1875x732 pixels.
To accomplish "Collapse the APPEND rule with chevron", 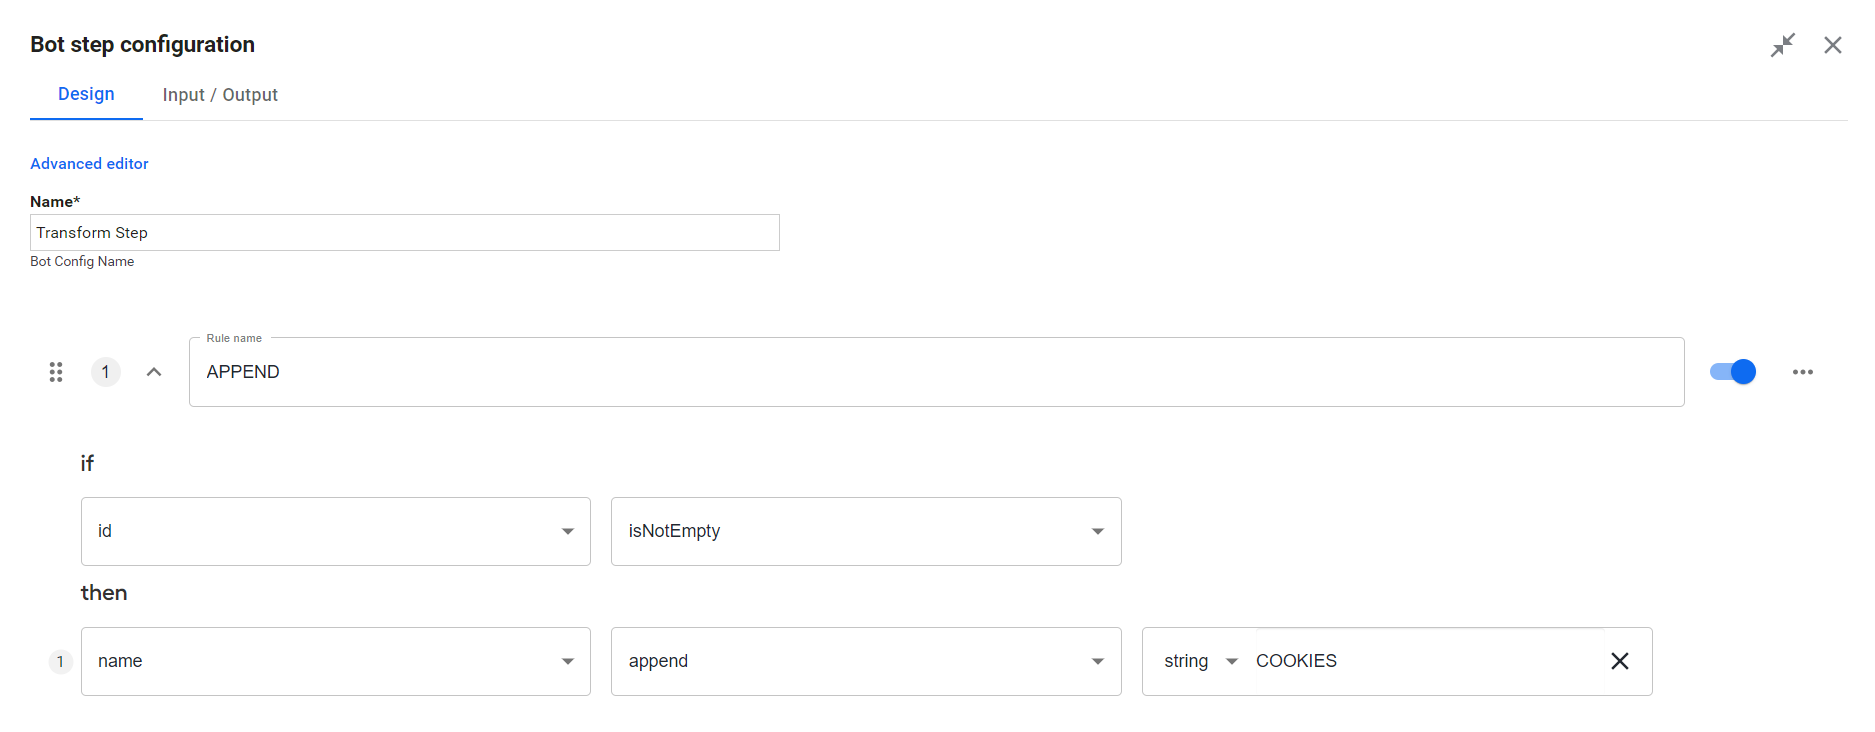I will (x=154, y=372).
